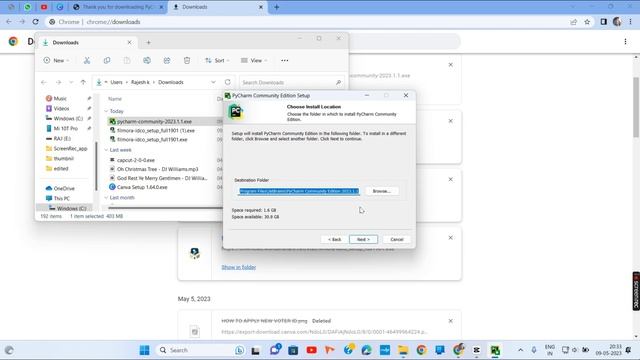This screenshot has height=360, width=640.
Task: Open RAJ (E:) drive in sidebar
Action: (62, 138)
